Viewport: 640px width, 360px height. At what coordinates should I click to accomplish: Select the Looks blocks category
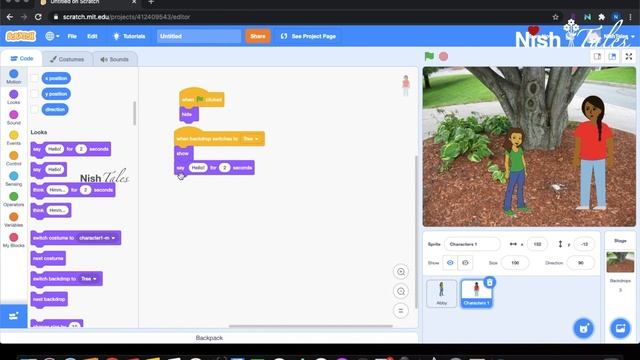pyautogui.click(x=13, y=97)
